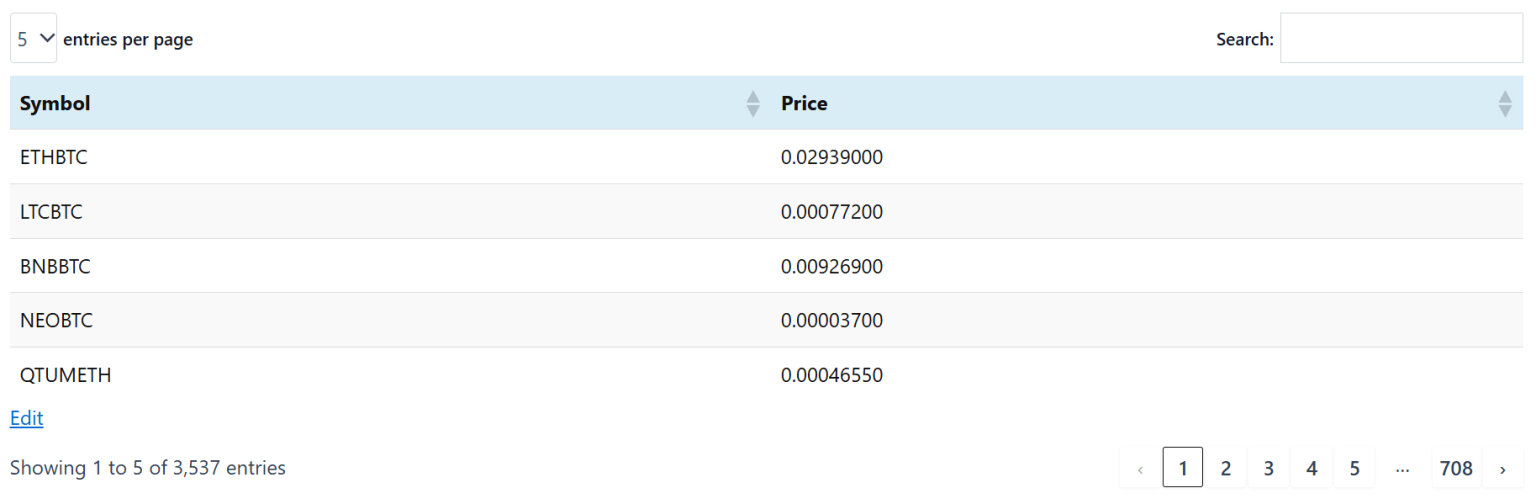The width and height of the screenshot is (1536, 504).
Task: Select the NEOBTC symbol cell
Action: tap(391, 320)
